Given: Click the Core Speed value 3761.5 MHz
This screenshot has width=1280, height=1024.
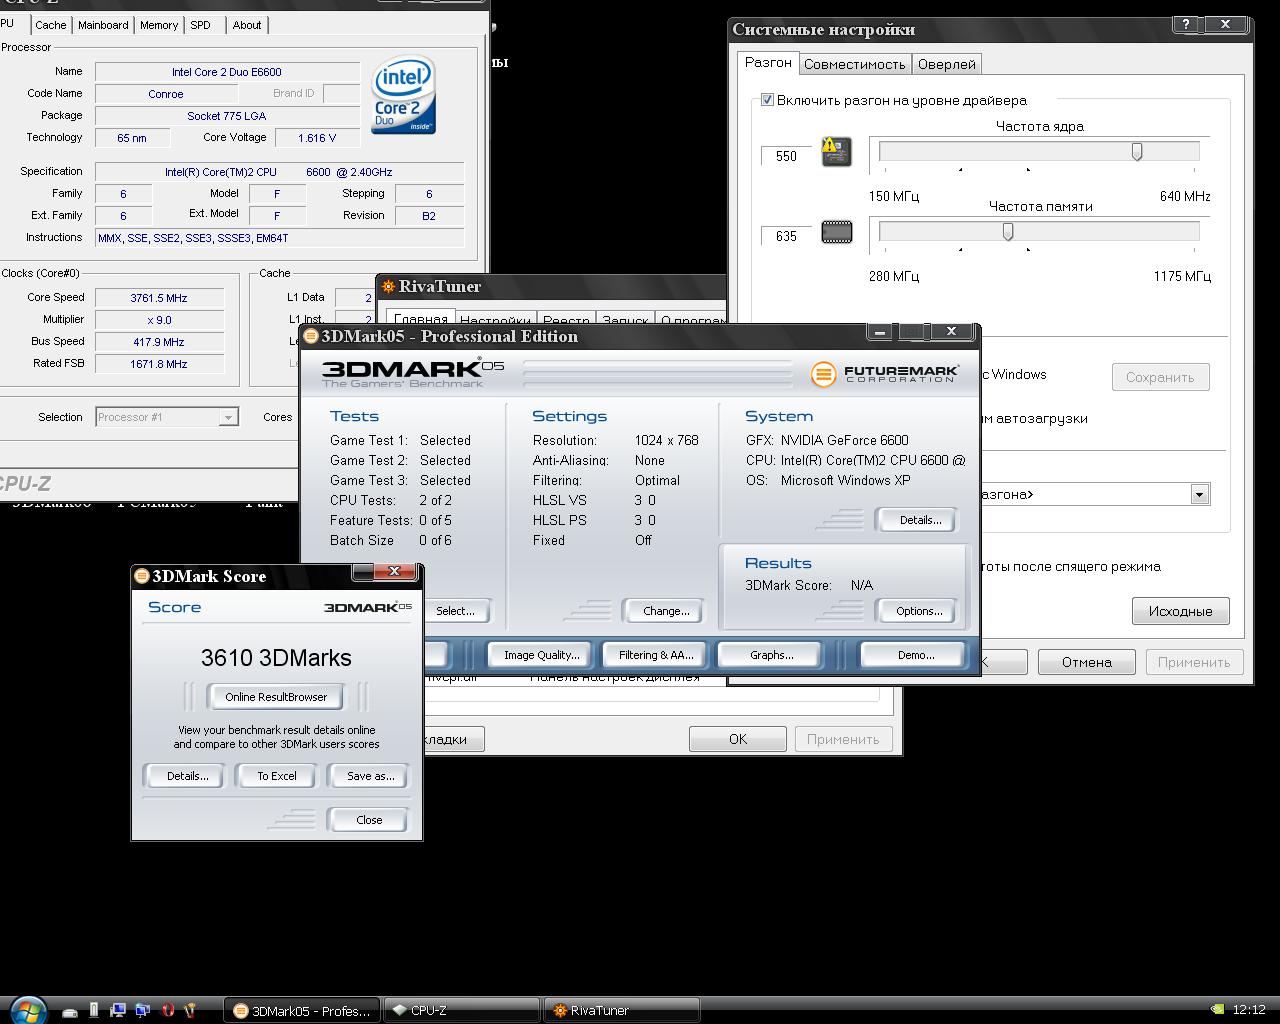Looking at the screenshot, I should [x=159, y=298].
